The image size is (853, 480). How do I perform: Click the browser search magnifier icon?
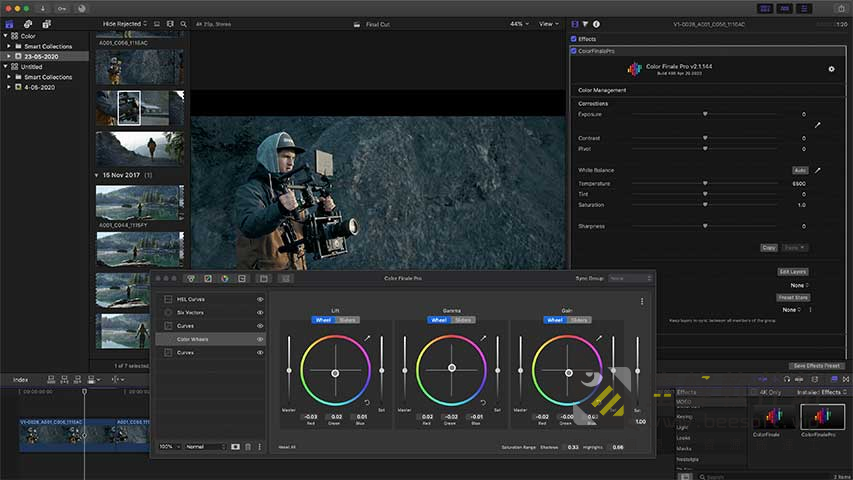pos(184,24)
